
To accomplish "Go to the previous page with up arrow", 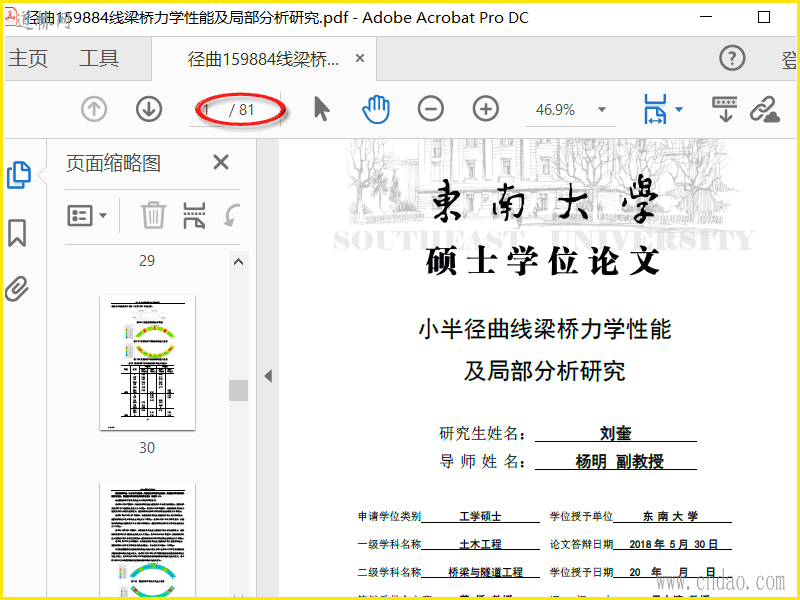I will [x=94, y=109].
